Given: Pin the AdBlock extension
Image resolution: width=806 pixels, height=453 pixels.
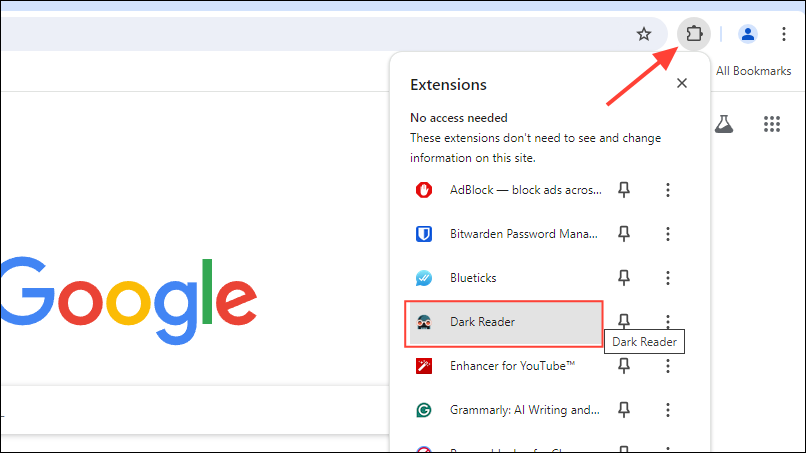Looking at the screenshot, I should (624, 190).
